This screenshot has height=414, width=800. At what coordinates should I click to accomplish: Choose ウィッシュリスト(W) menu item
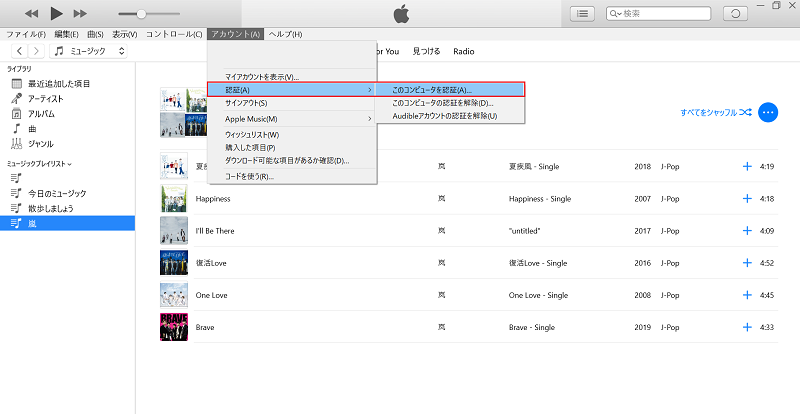292,135
